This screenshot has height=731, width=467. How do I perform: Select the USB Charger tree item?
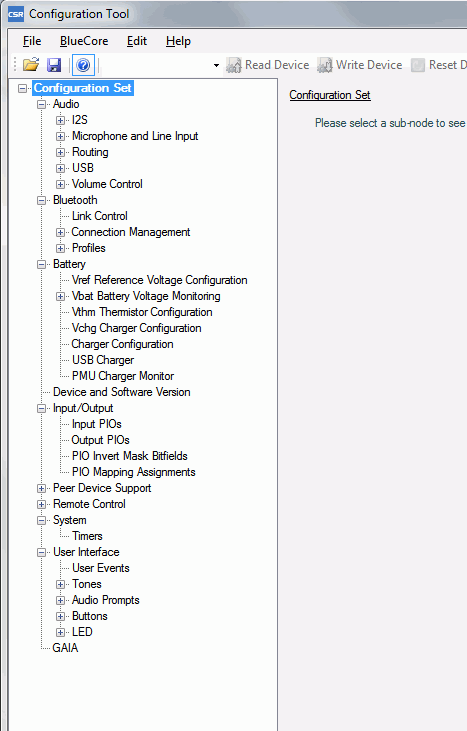(103, 360)
